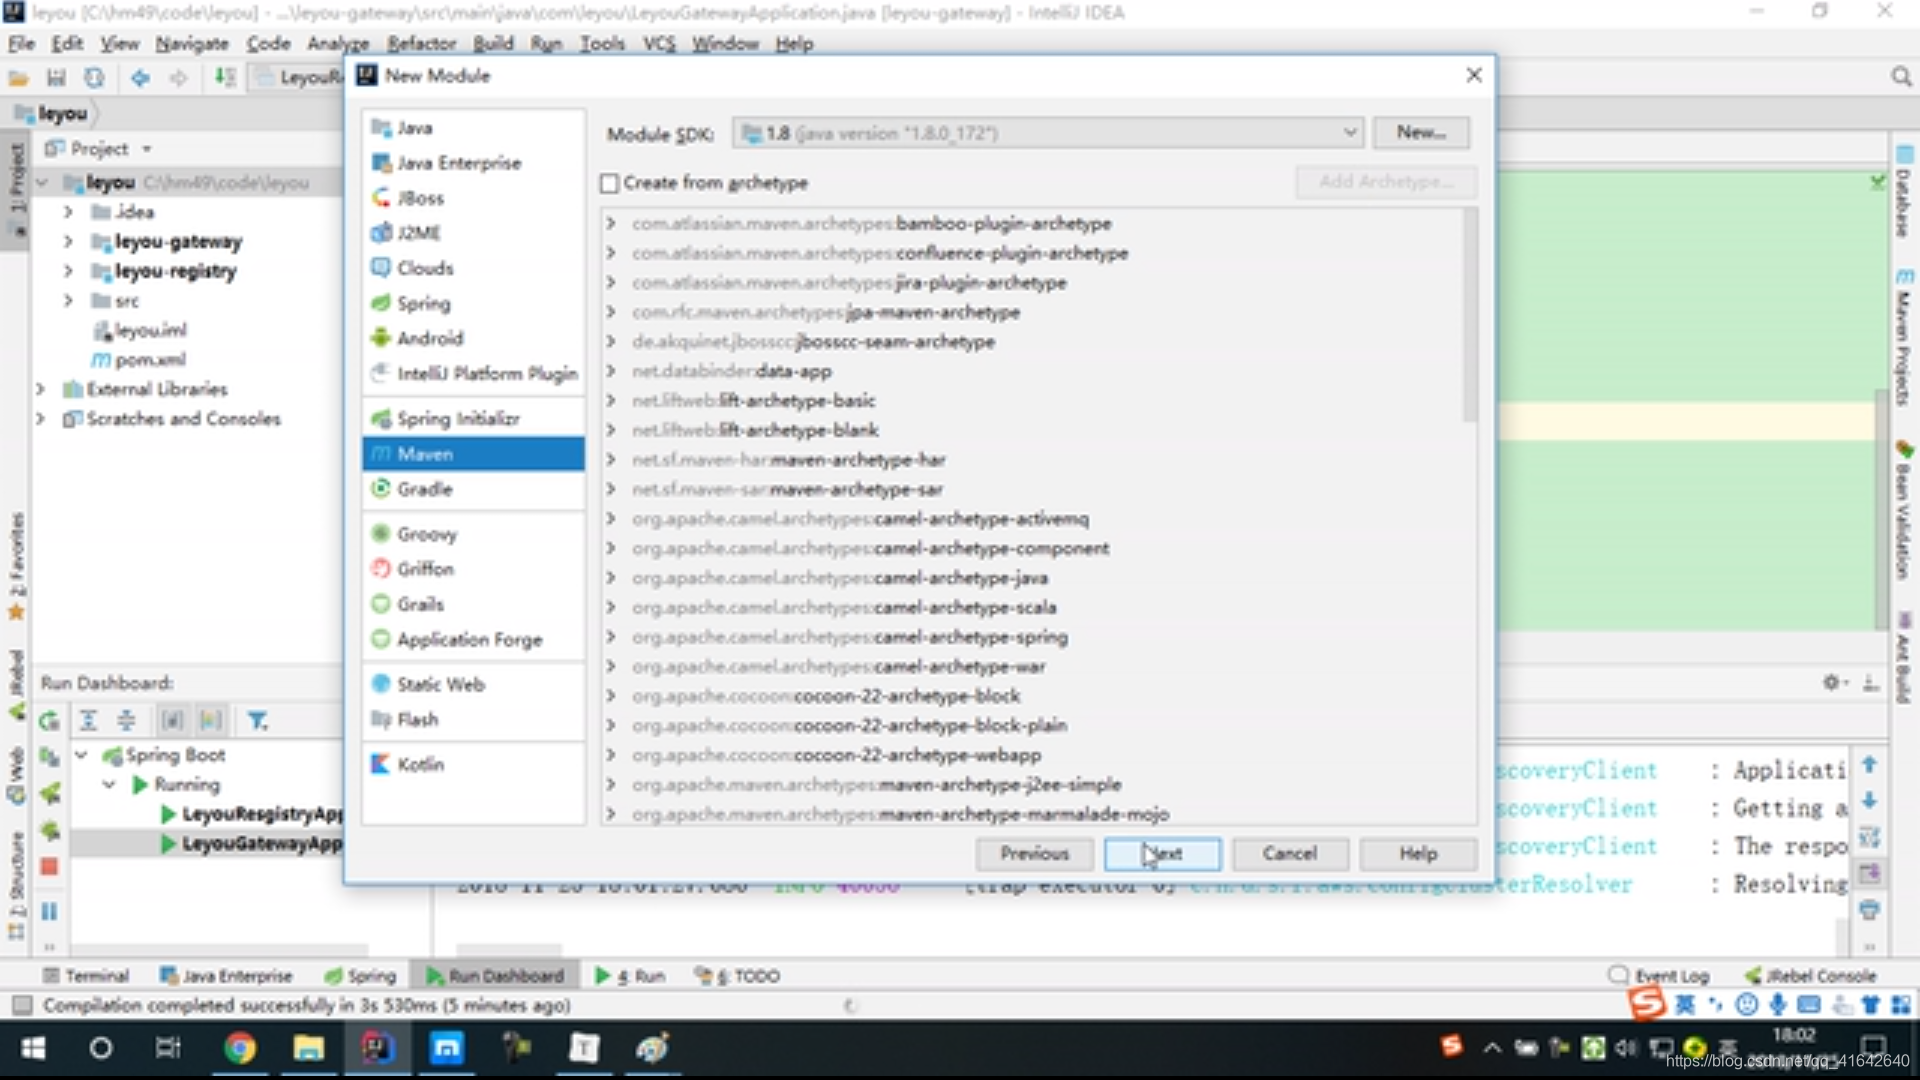Expand bamboo-plugin-archetype entry

[610, 223]
